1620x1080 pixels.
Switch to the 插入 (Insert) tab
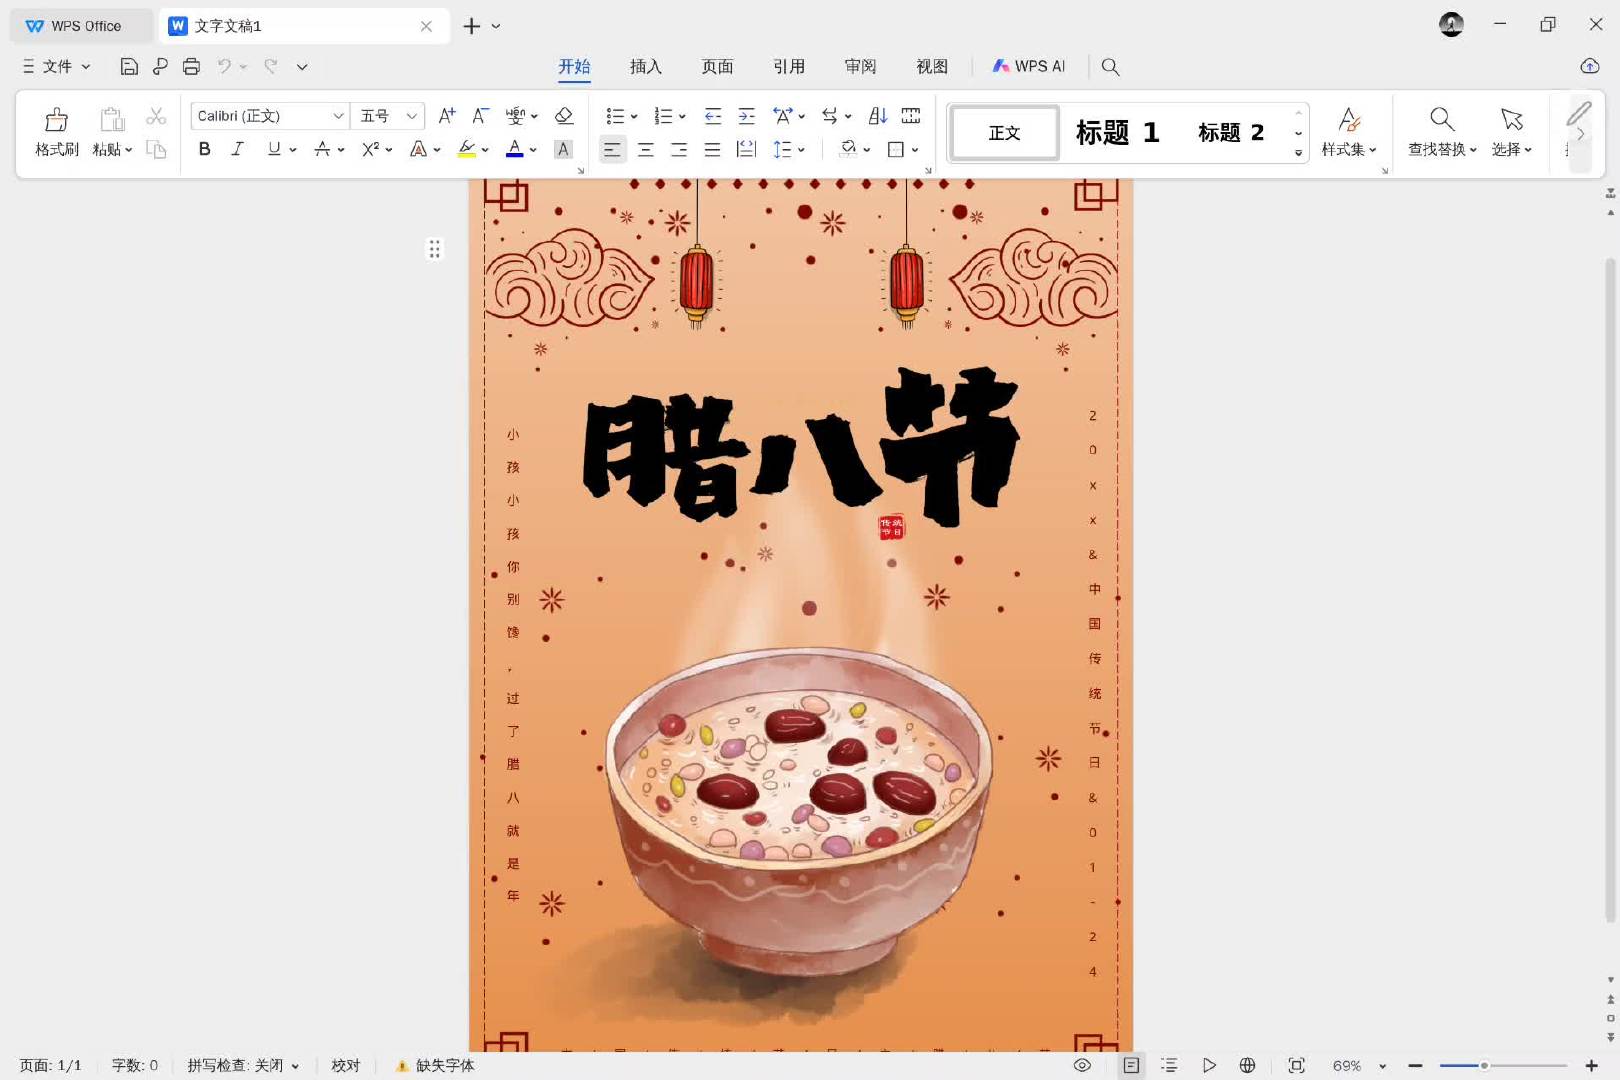pyautogui.click(x=645, y=67)
